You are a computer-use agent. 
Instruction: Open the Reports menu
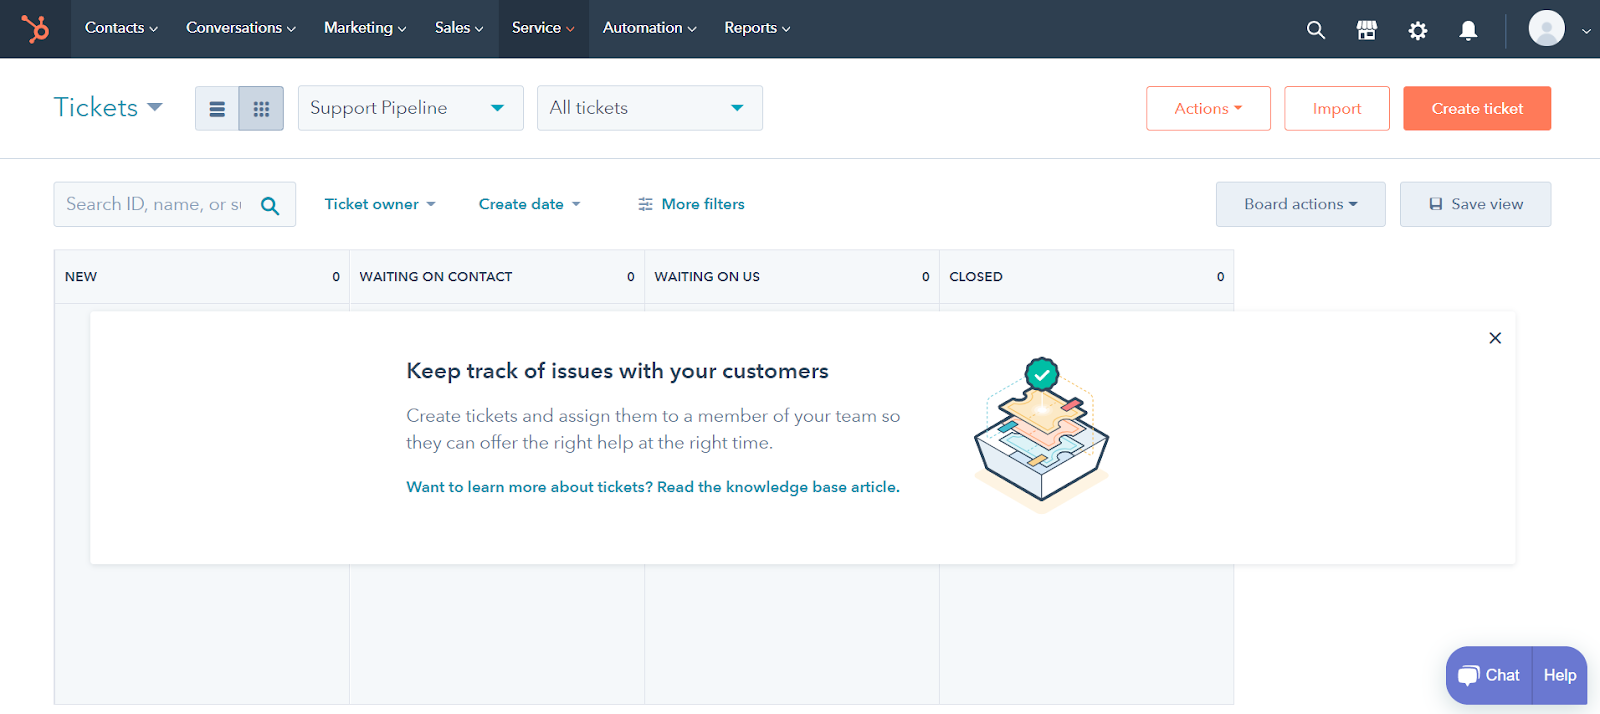coord(757,28)
